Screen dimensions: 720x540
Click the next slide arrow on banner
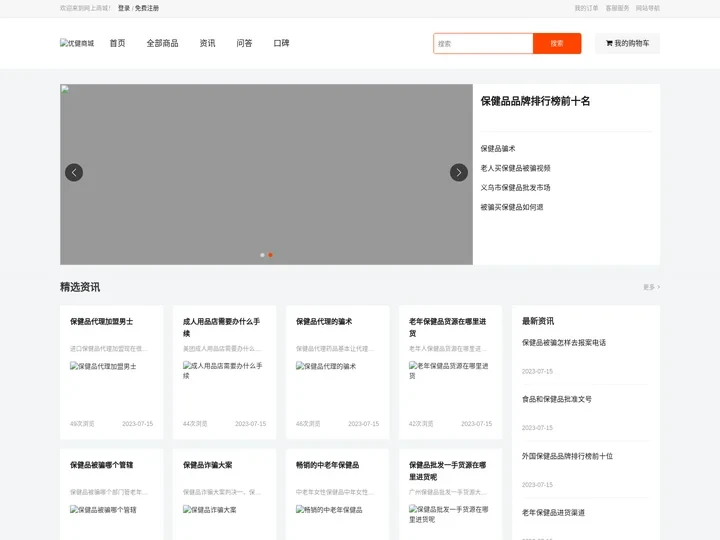click(459, 173)
